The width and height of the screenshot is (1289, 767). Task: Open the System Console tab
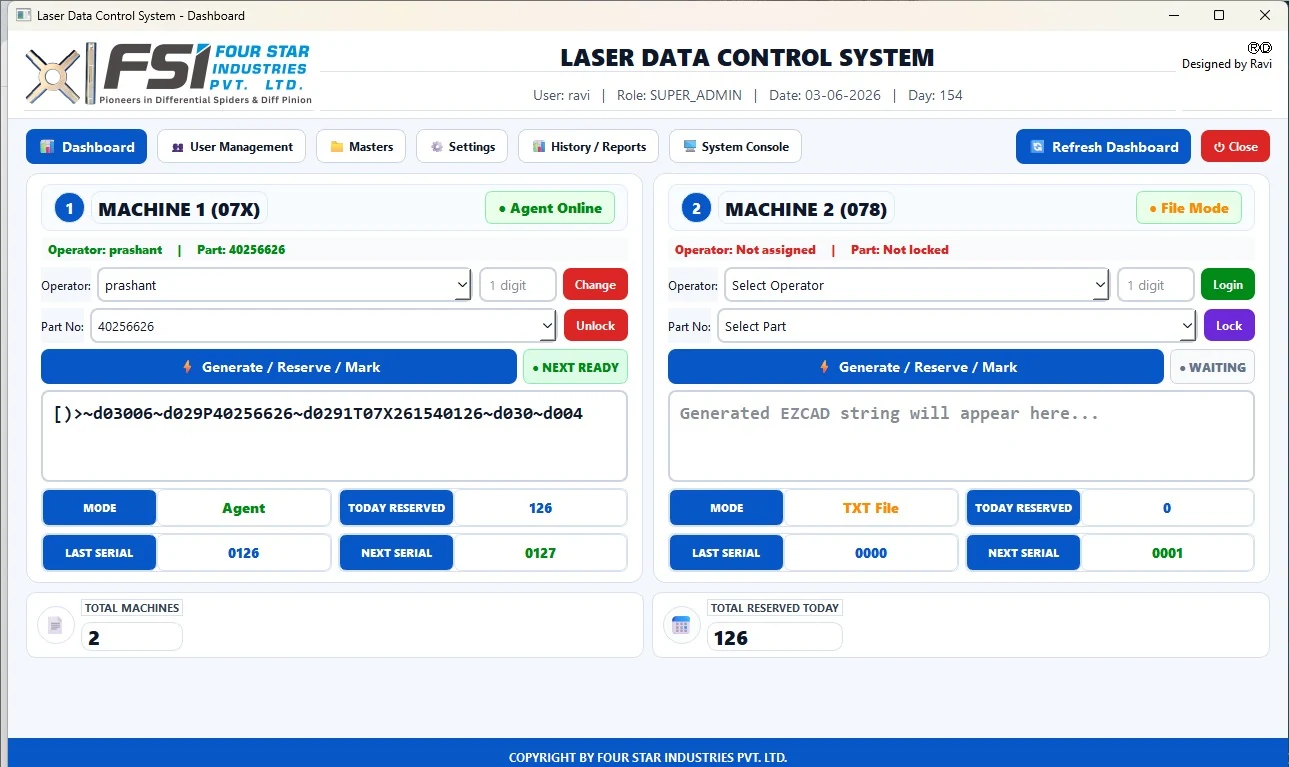pyautogui.click(x=735, y=147)
